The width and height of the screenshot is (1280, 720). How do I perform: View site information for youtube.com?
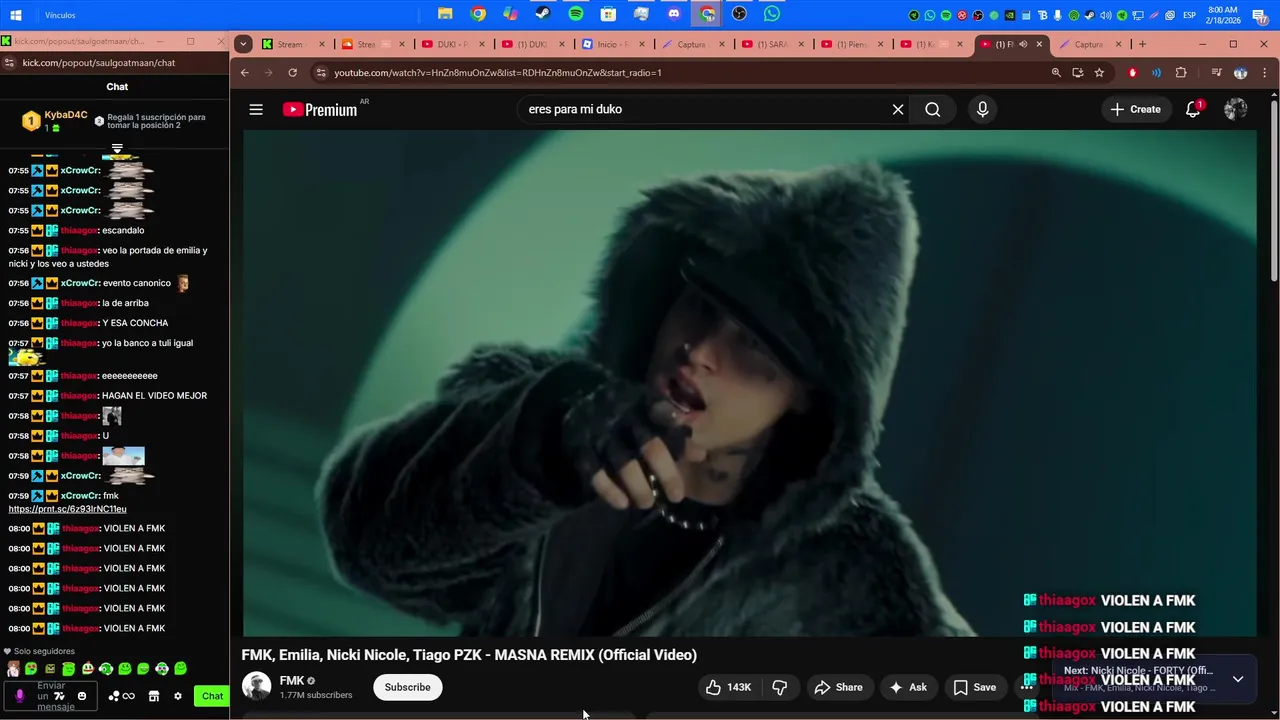(x=320, y=73)
